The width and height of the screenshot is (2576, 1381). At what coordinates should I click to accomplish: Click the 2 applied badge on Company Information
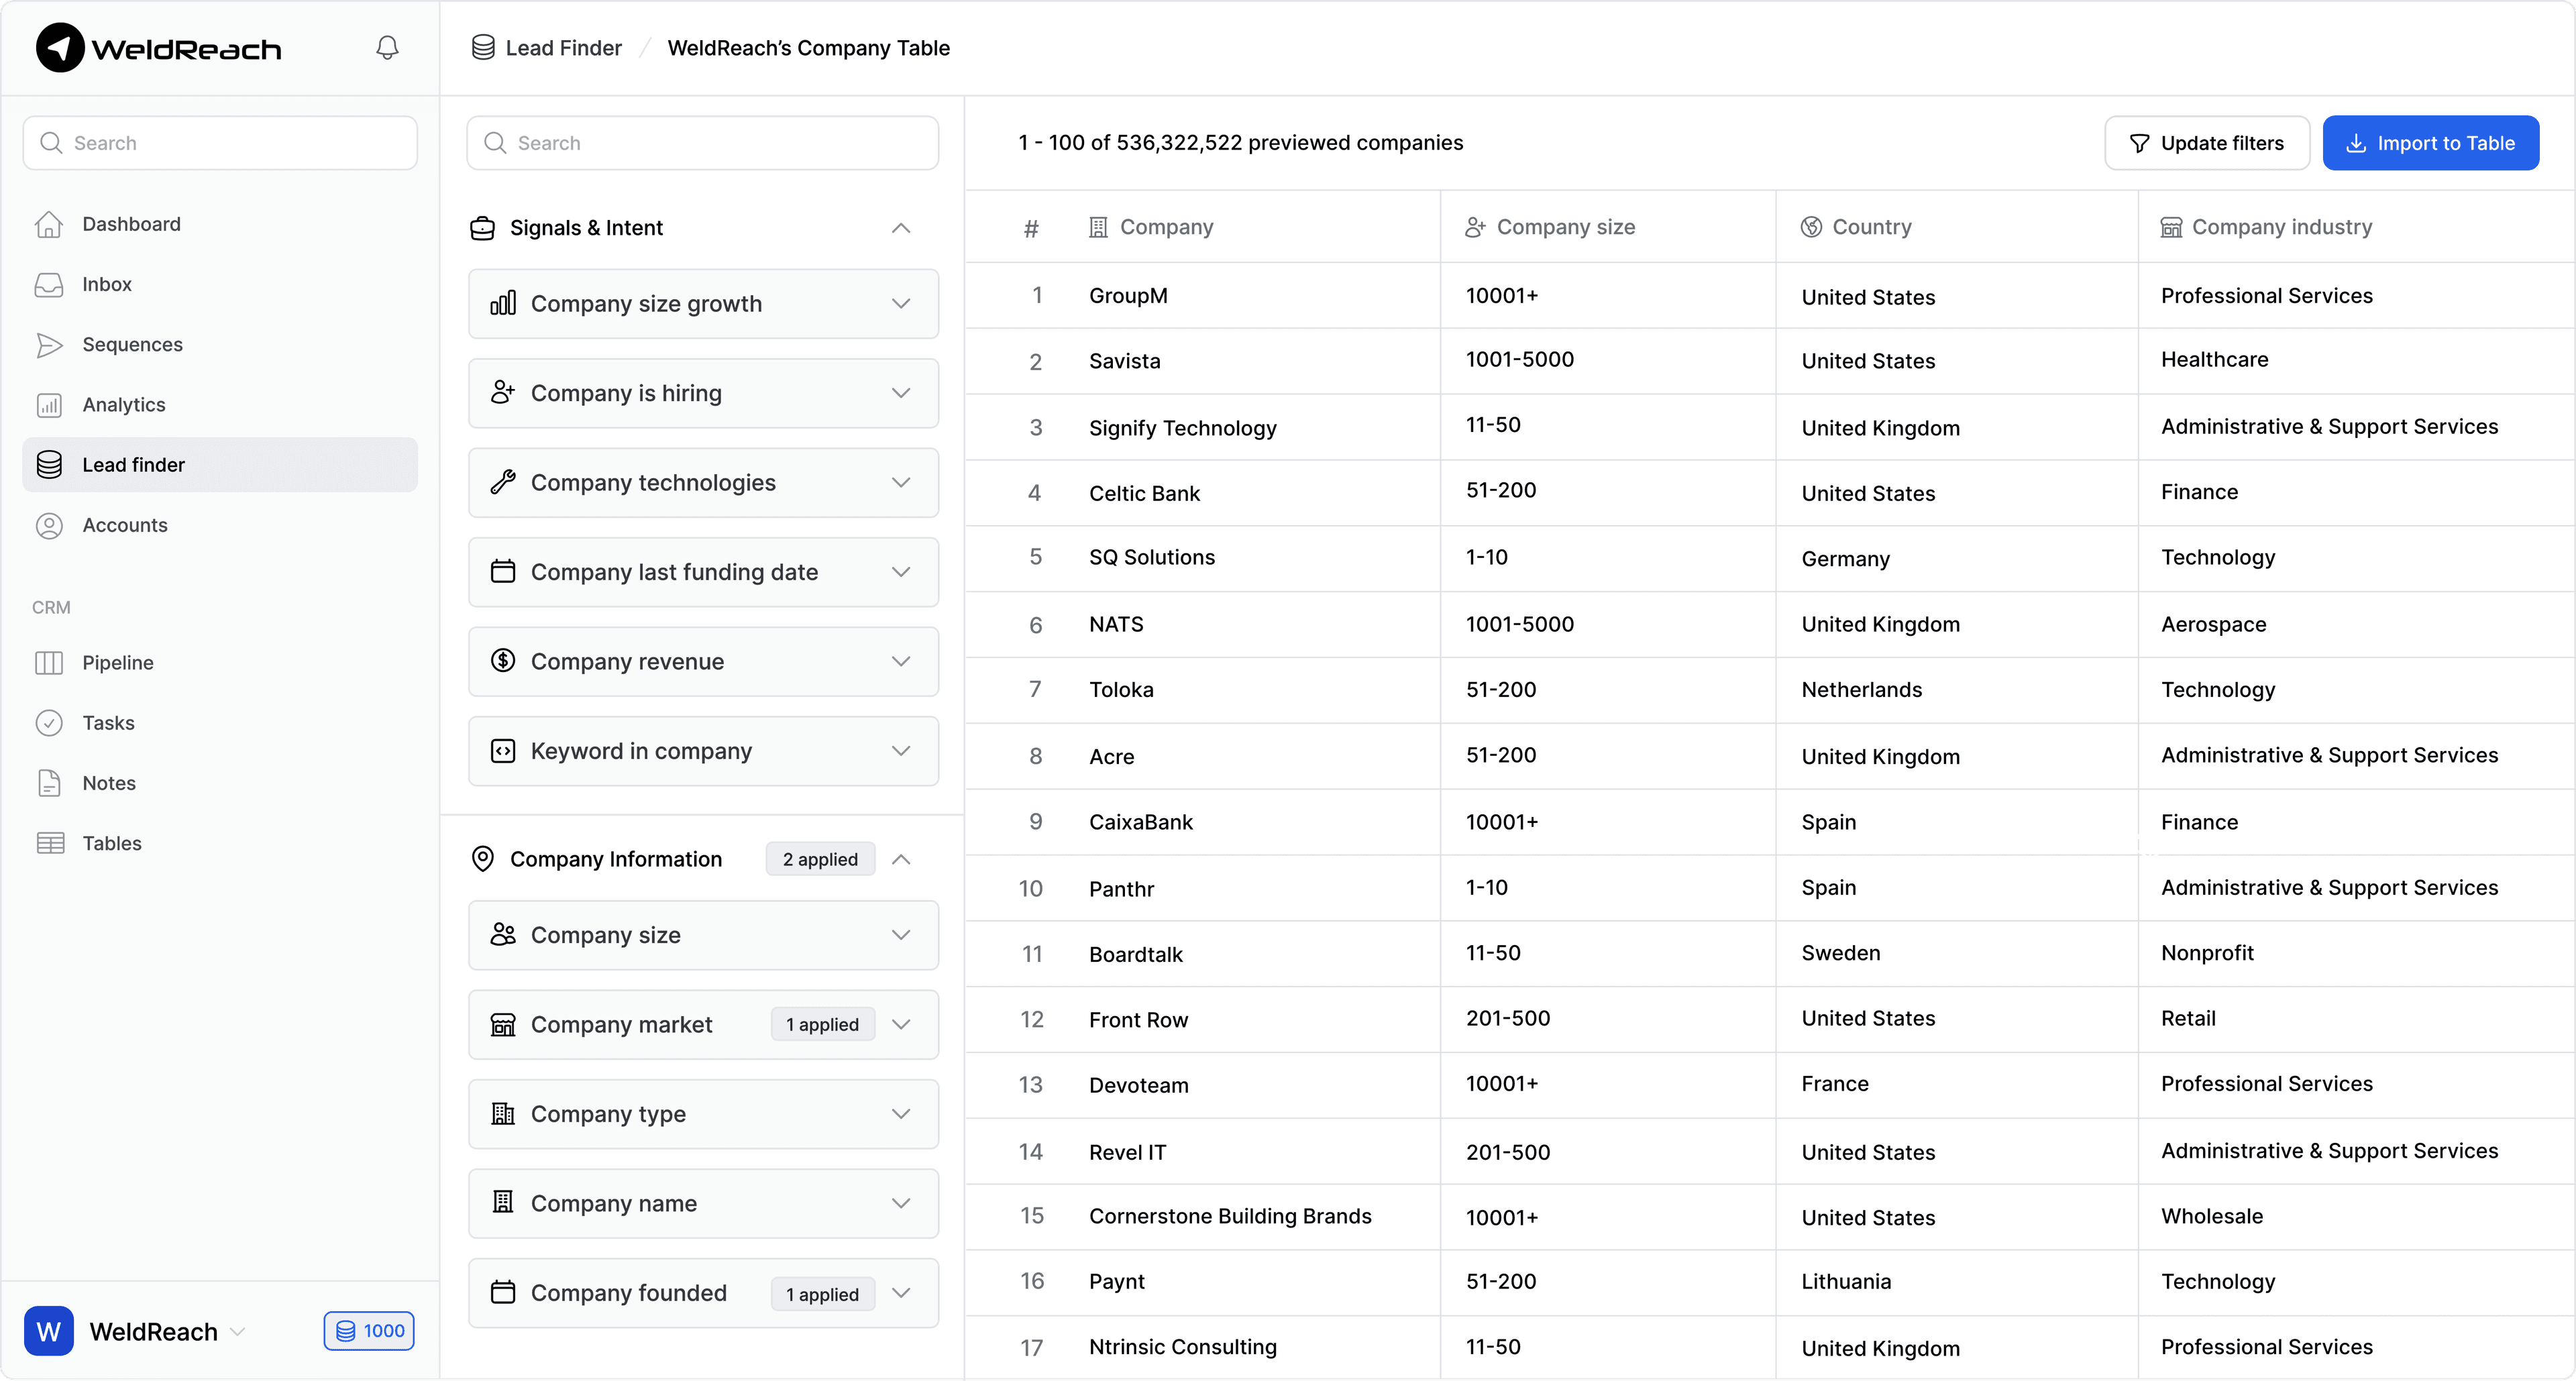pos(820,859)
